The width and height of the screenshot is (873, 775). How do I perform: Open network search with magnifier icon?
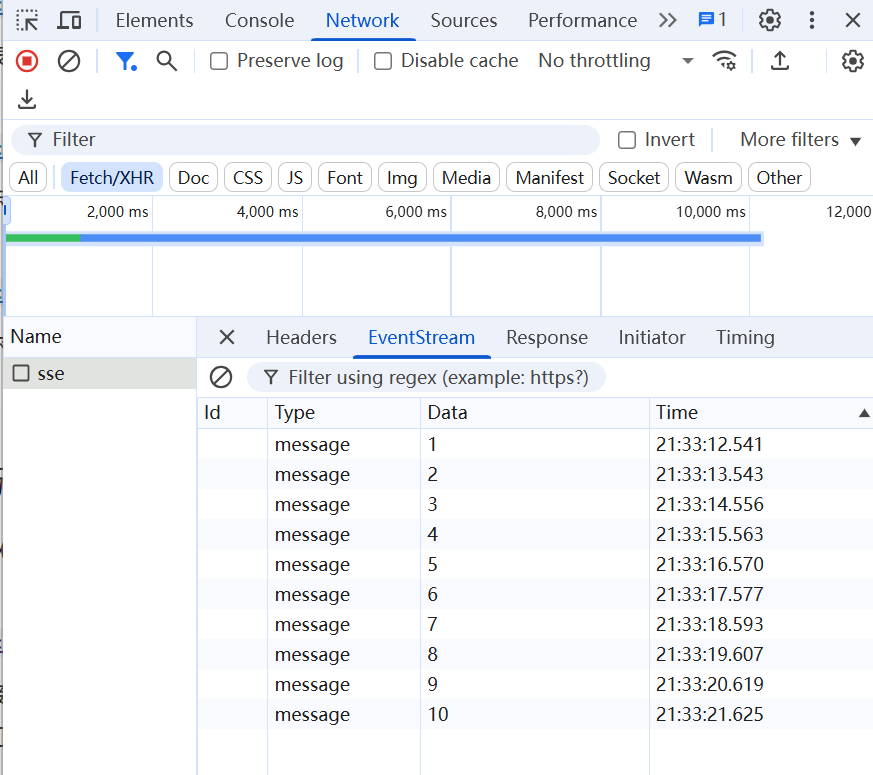coord(166,61)
